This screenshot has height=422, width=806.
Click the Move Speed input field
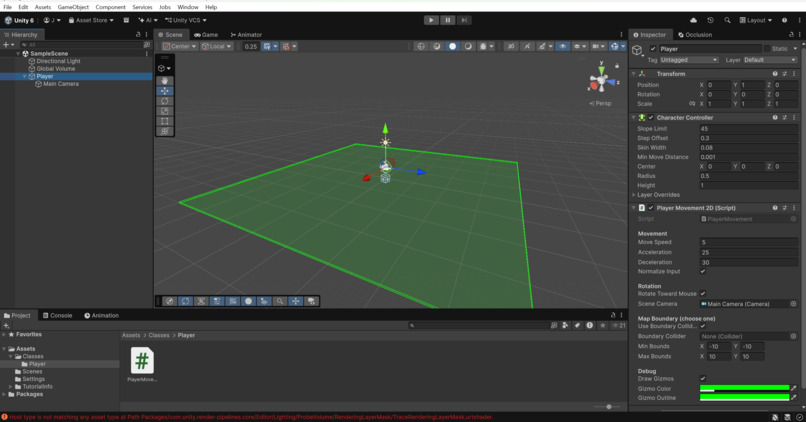pos(748,242)
